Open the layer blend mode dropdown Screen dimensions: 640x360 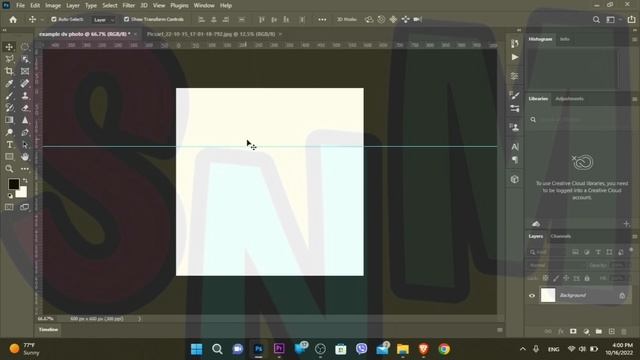556,265
